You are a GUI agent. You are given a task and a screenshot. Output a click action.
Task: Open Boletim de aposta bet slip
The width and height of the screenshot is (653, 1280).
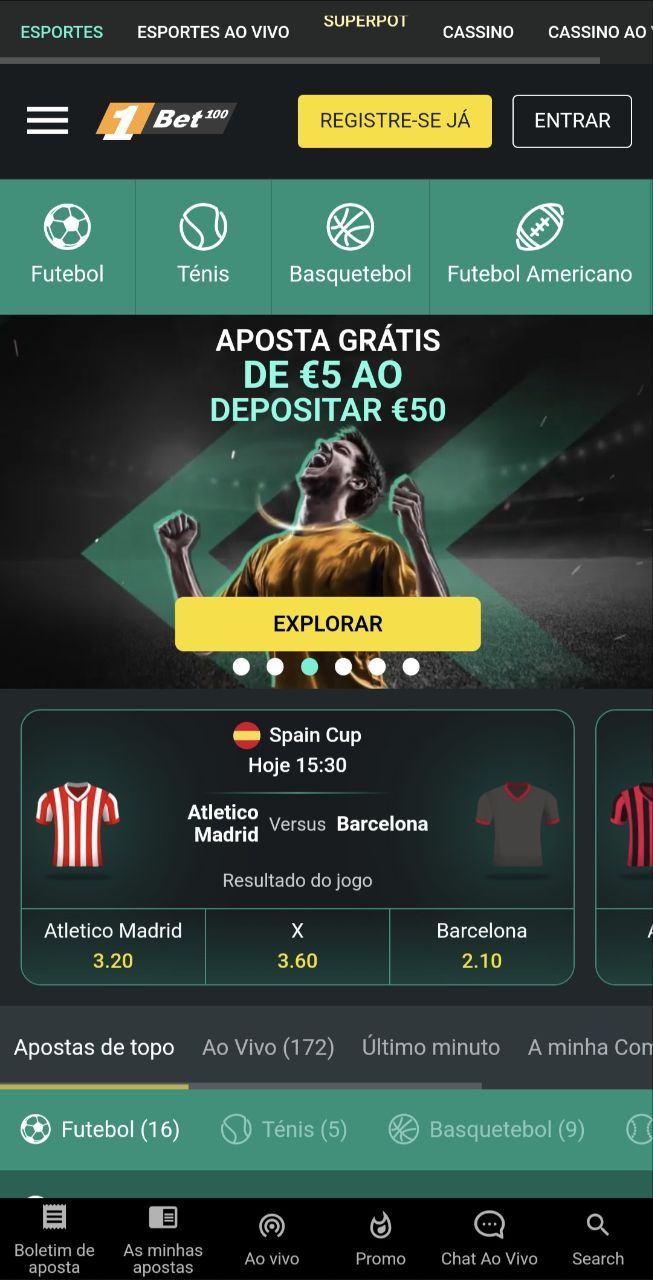point(54,1217)
